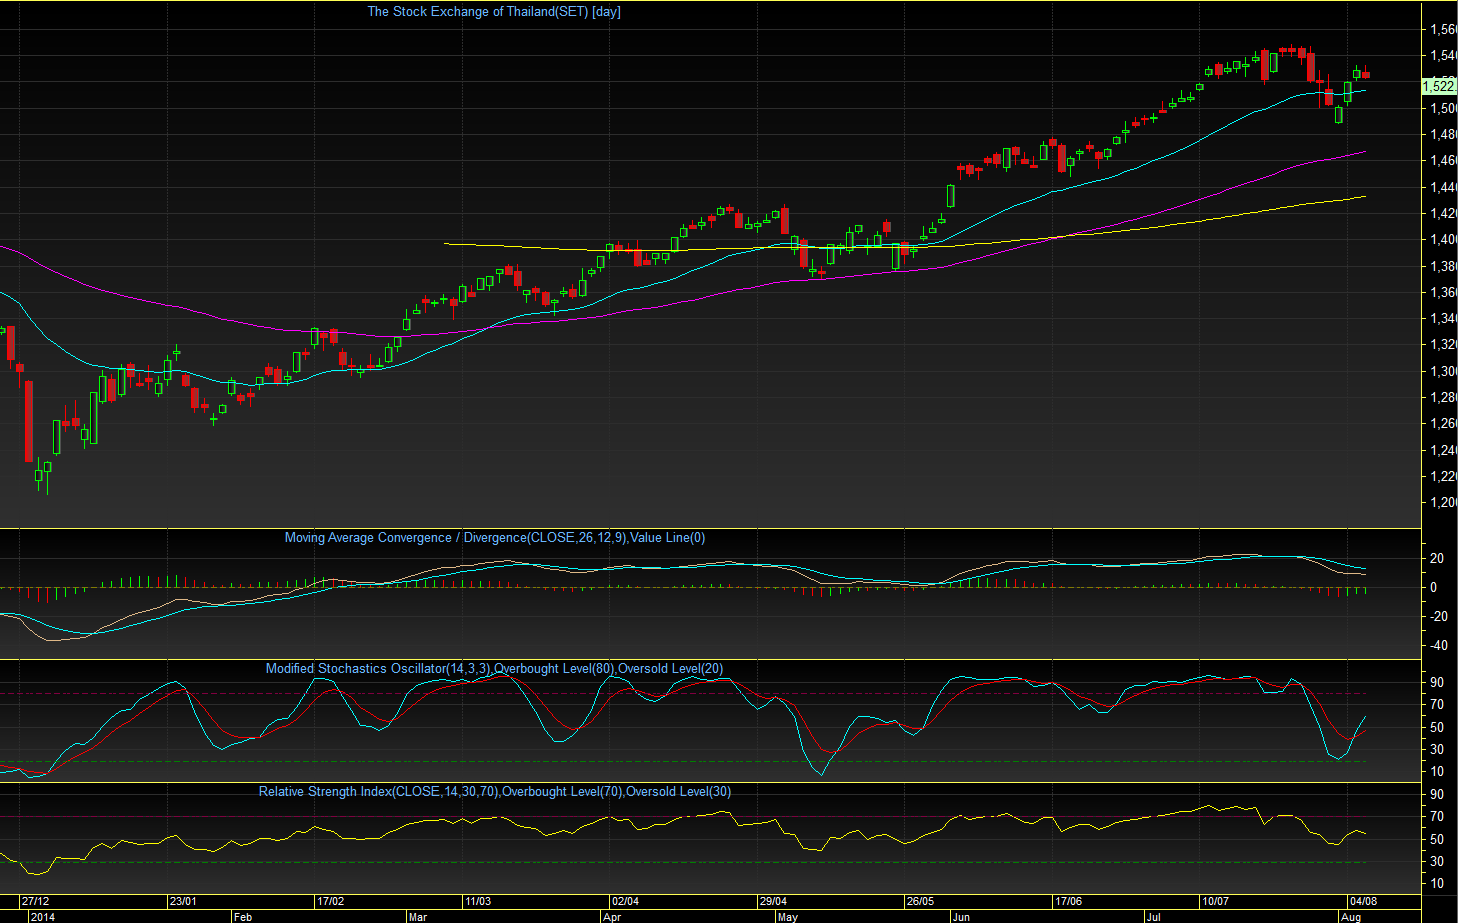
Task: Select the Apr month label
Action: (x=612, y=916)
